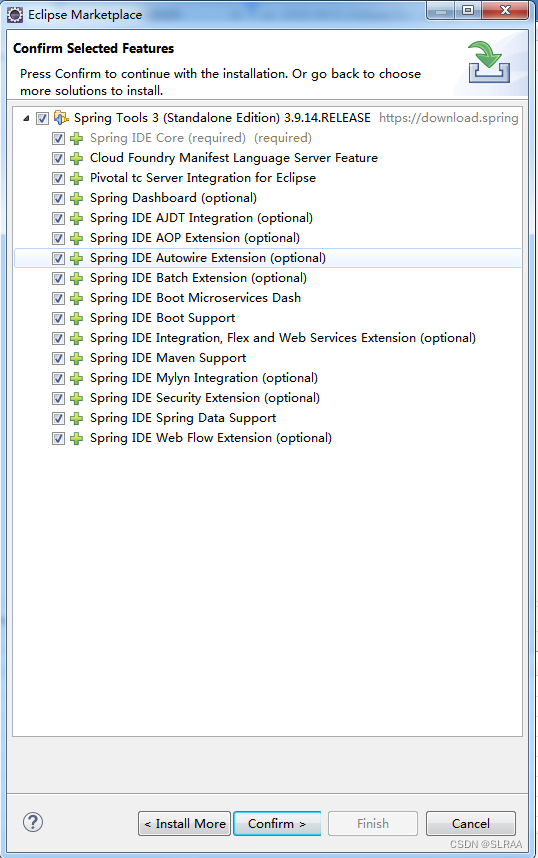Screen dimensions: 538x858
Task: Select "Spring IDE Autowire Extension (optional)" text
Action: click(x=207, y=258)
